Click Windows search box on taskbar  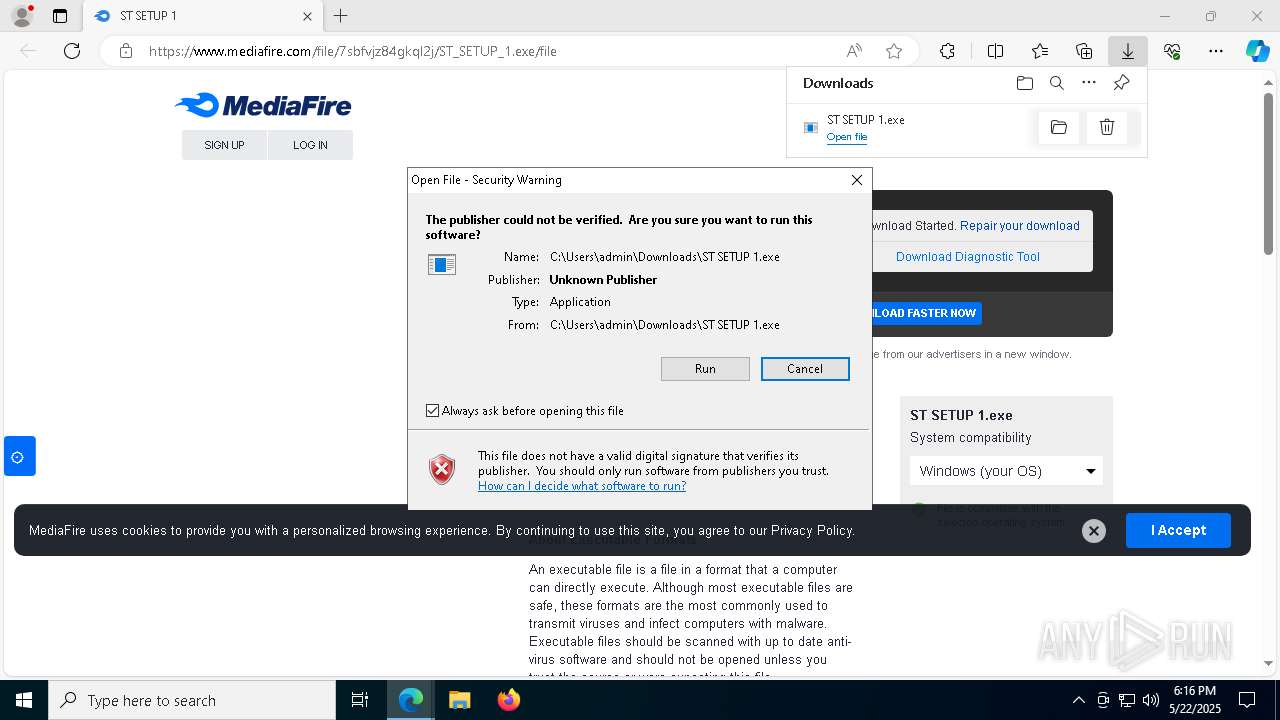click(192, 700)
